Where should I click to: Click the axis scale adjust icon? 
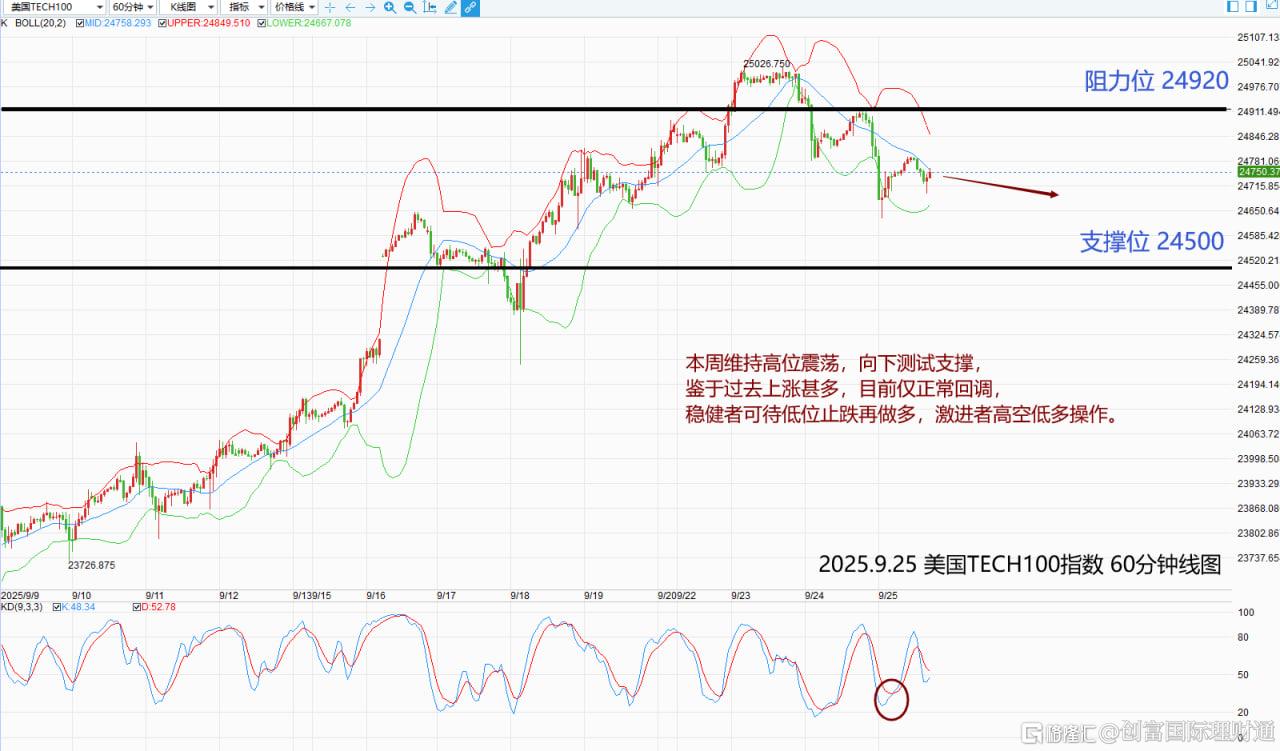click(430, 7)
